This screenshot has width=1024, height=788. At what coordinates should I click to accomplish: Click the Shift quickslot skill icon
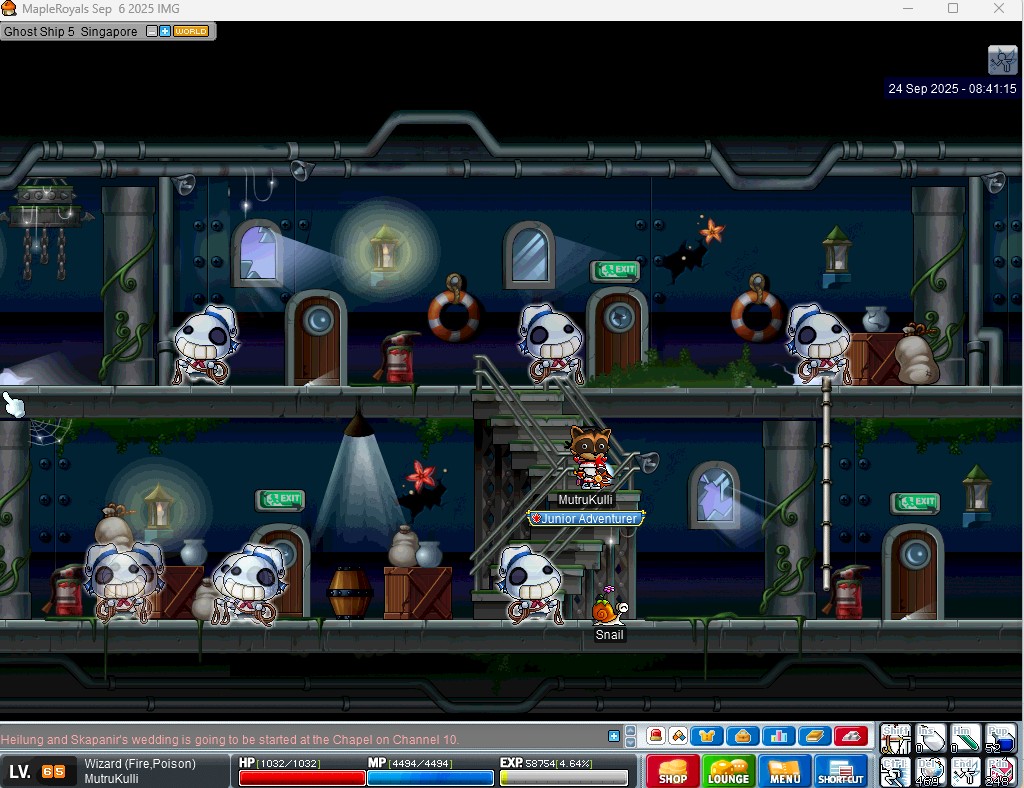tap(896, 738)
